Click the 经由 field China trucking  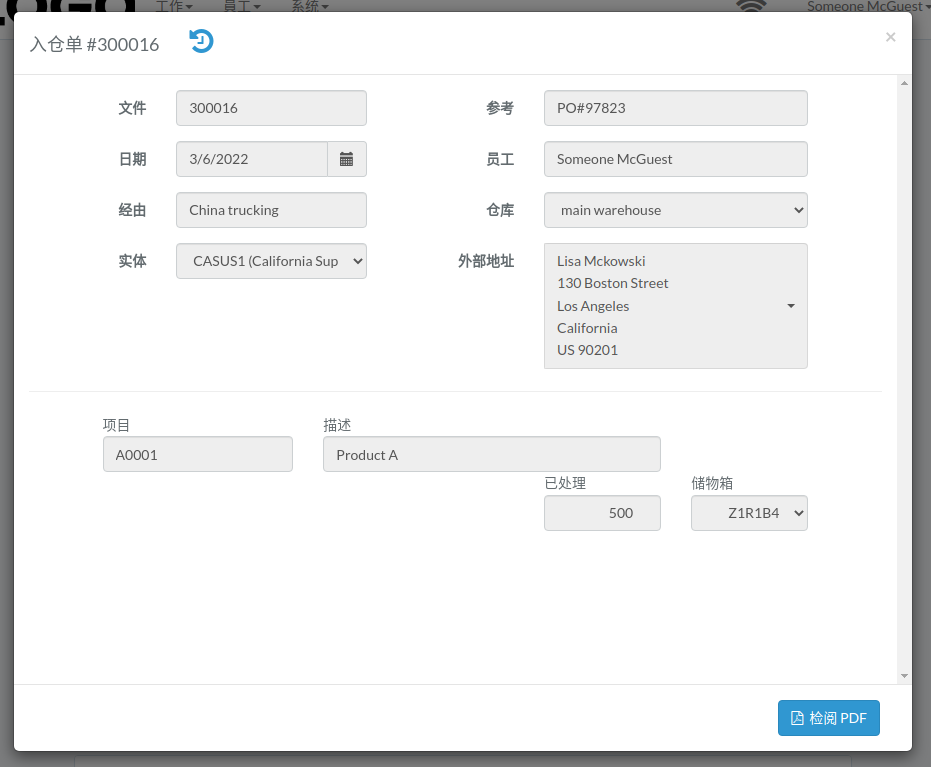271,210
